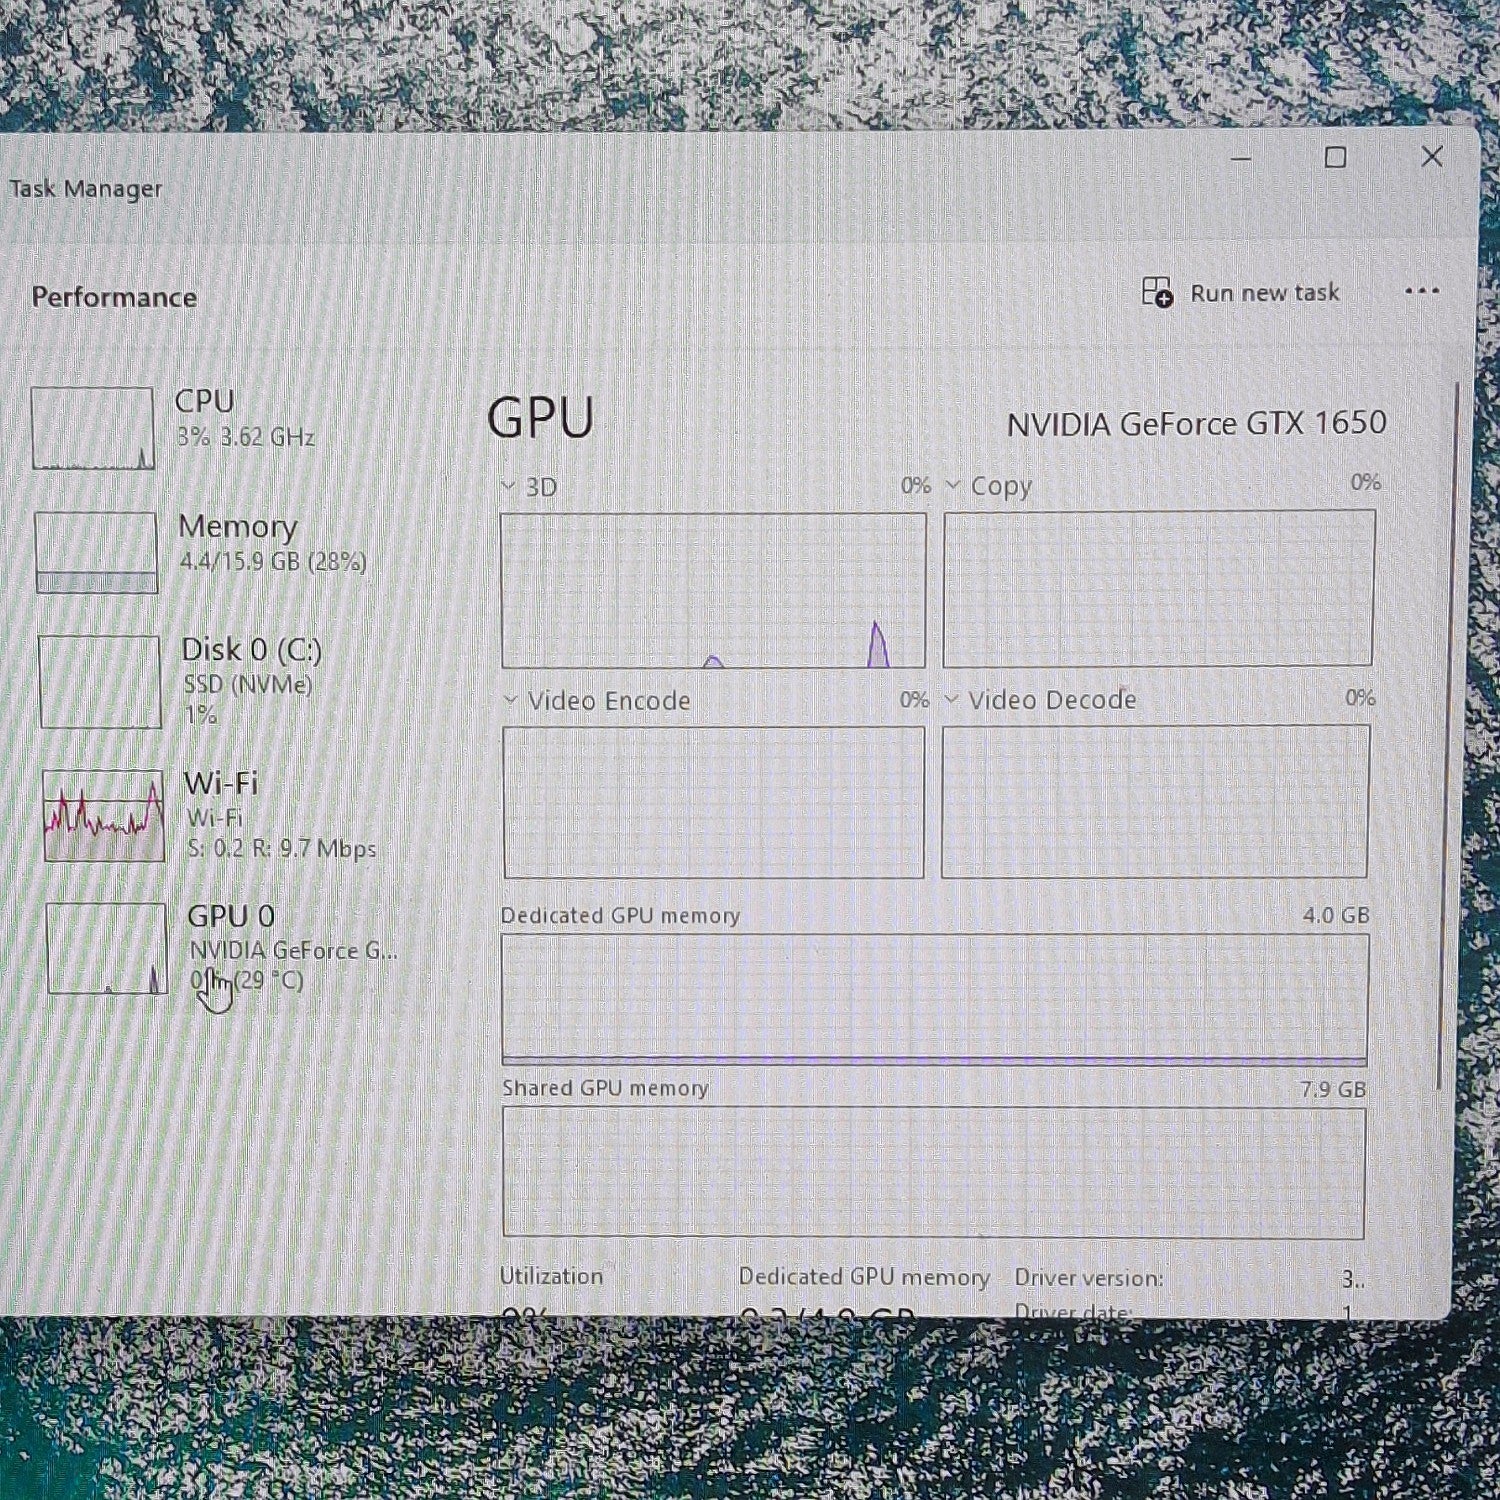Click the Video Decode usage graph

click(x=1156, y=801)
